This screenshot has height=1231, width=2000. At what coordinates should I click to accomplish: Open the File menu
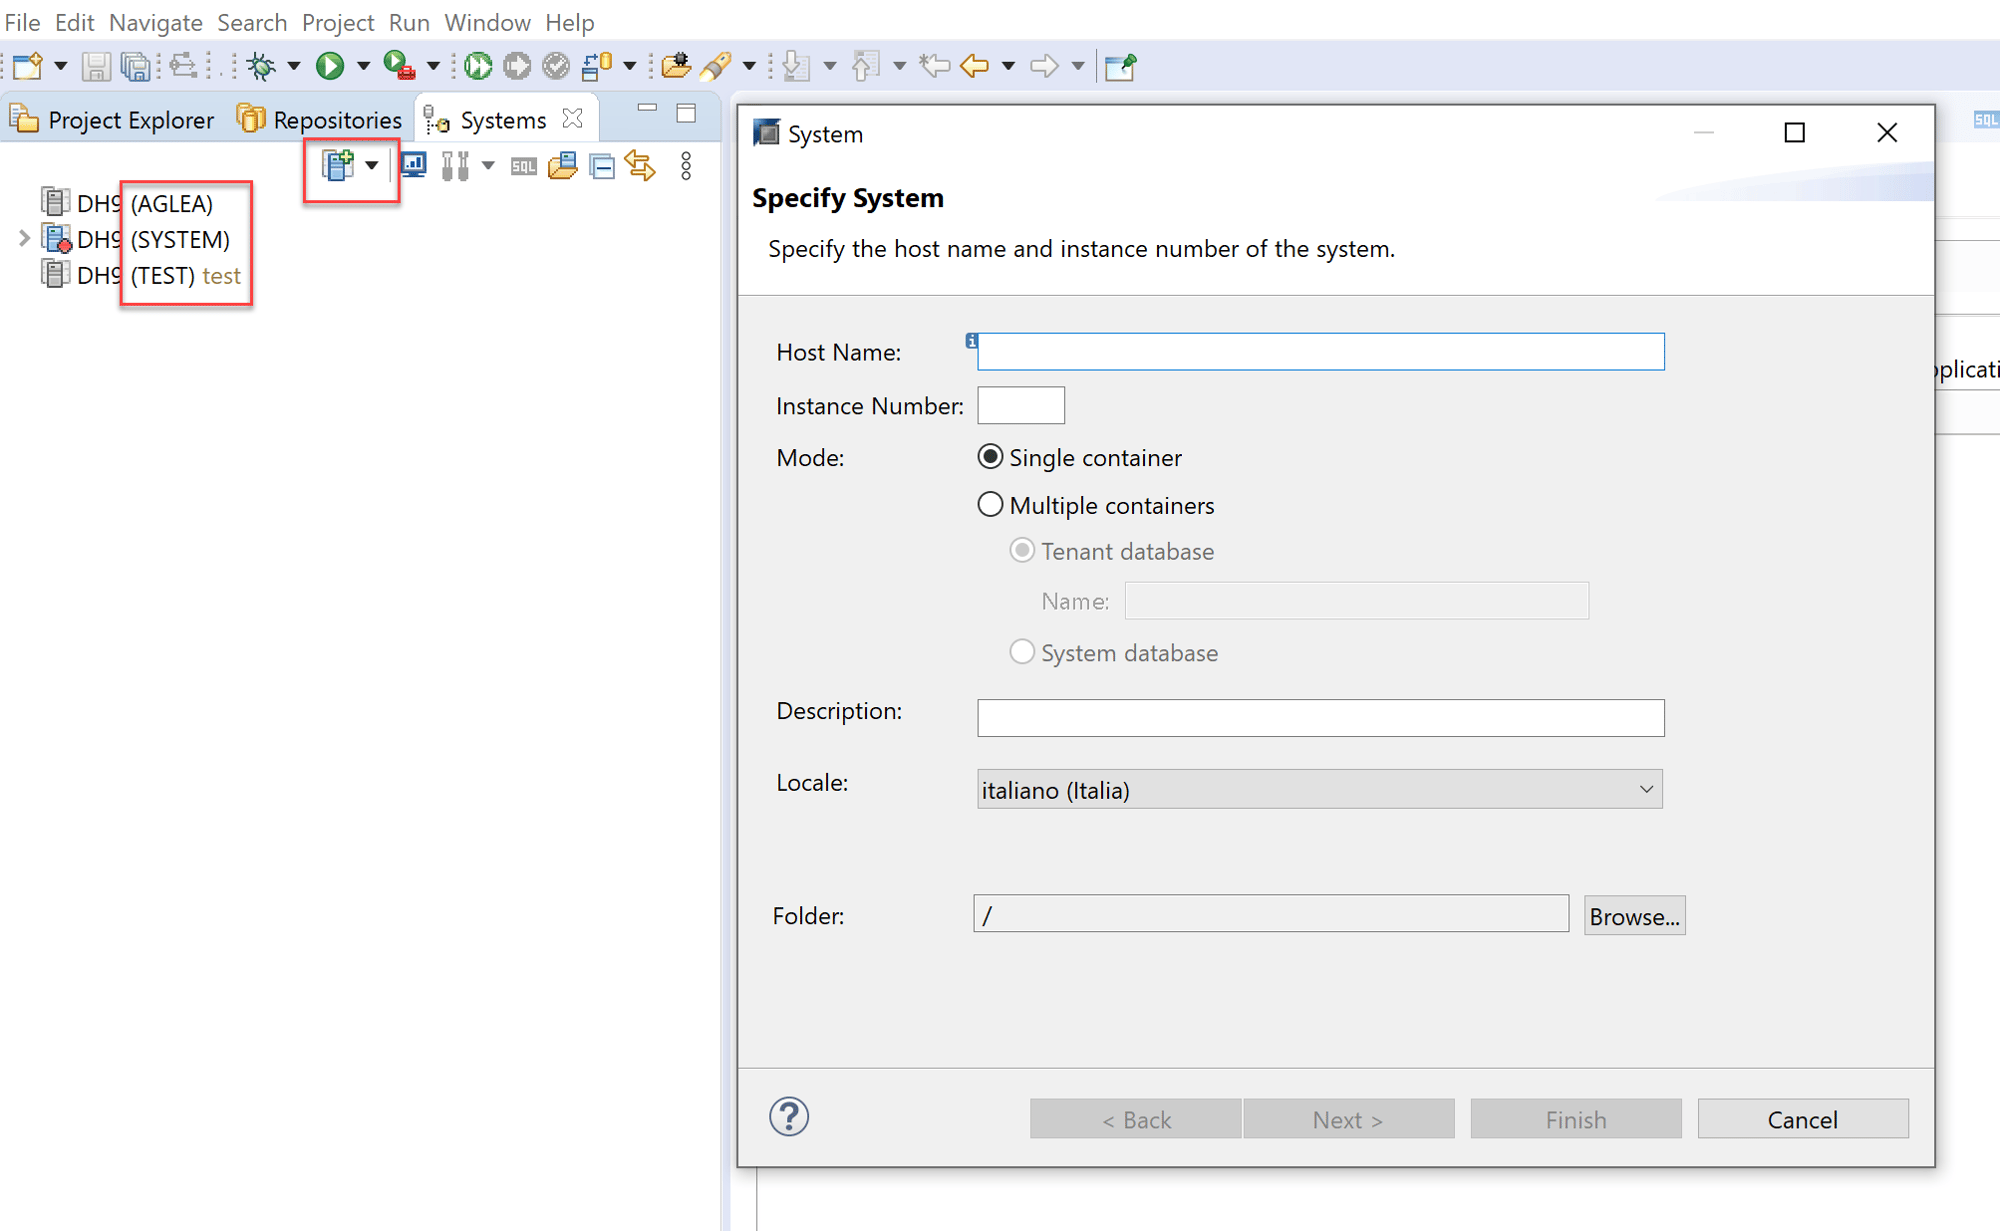click(22, 22)
